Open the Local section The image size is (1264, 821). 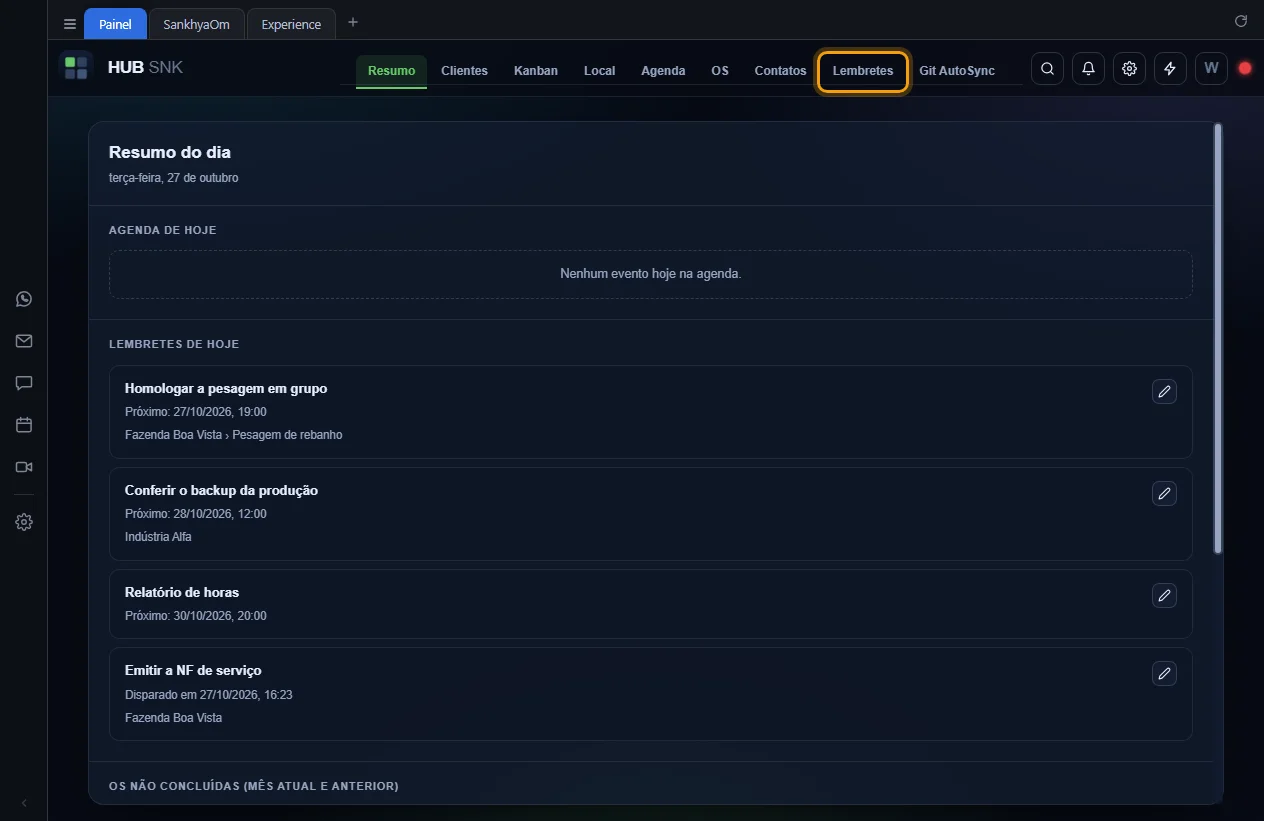(599, 71)
